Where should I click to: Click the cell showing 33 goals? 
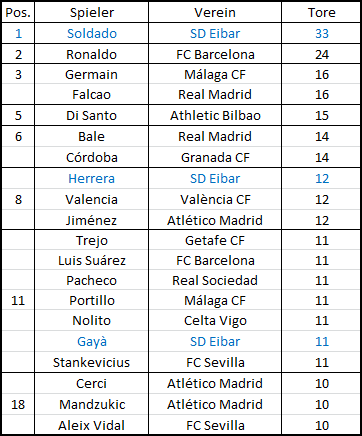321,33
